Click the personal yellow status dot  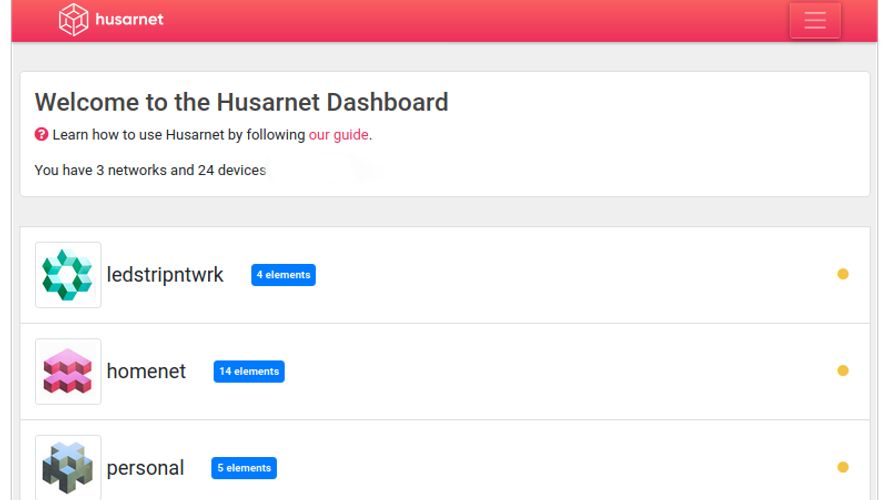click(843, 467)
